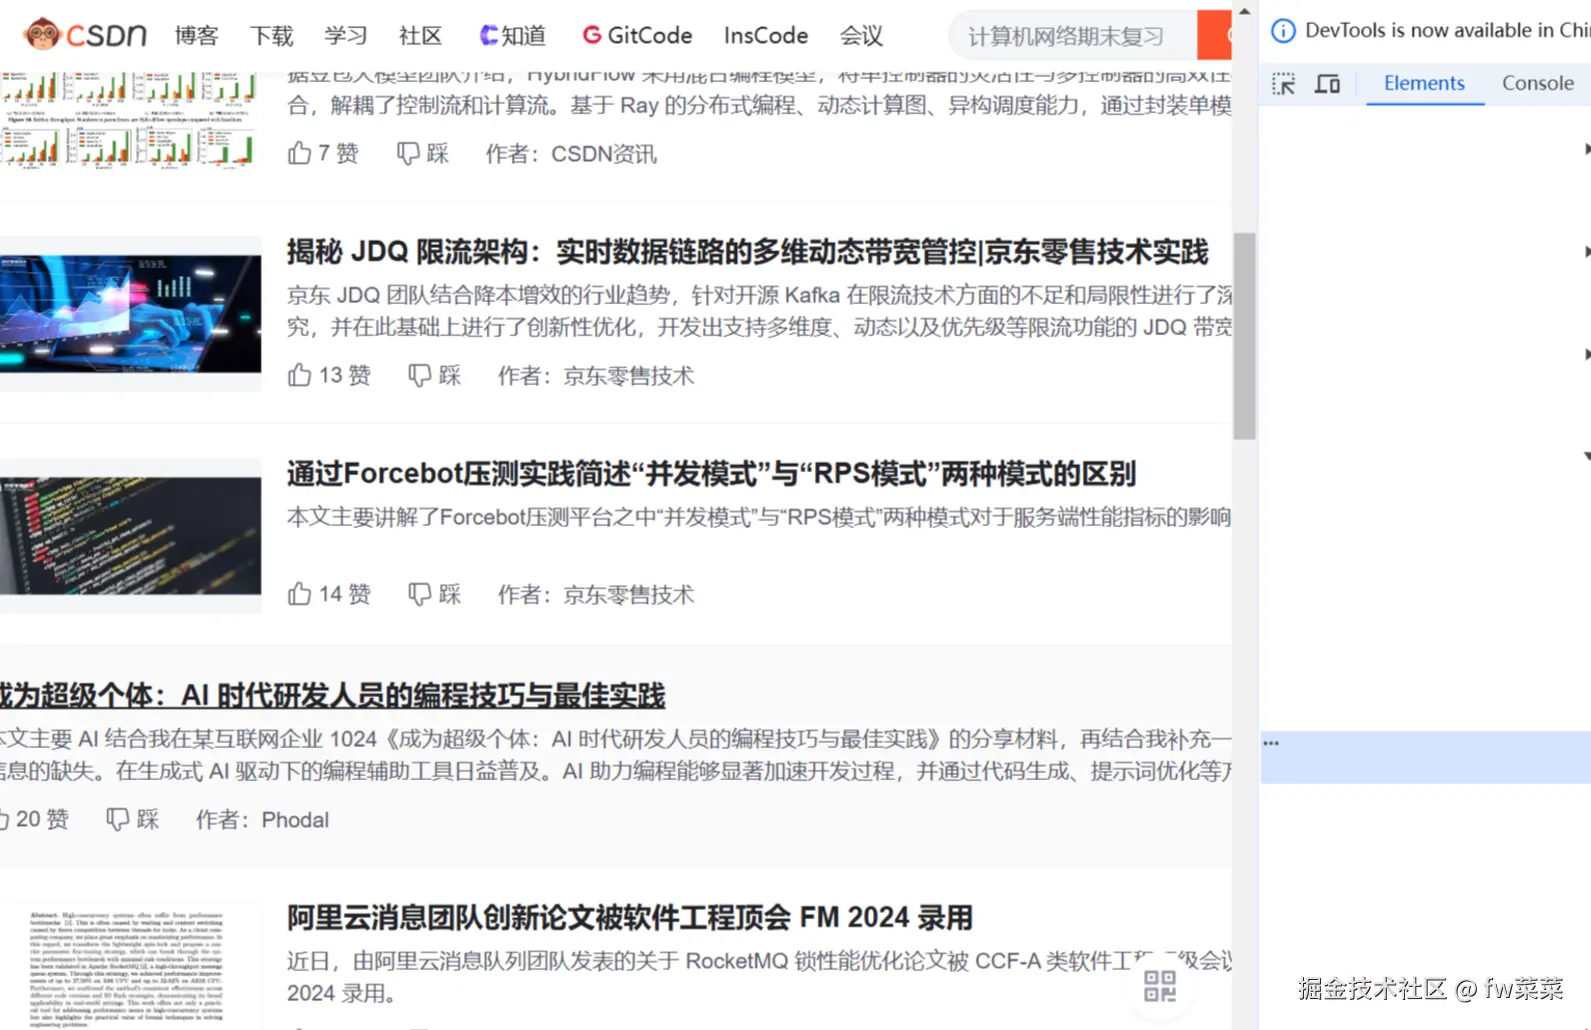Open the GitCode nav link
1591x1030 pixels.
(x=637, y=36)
